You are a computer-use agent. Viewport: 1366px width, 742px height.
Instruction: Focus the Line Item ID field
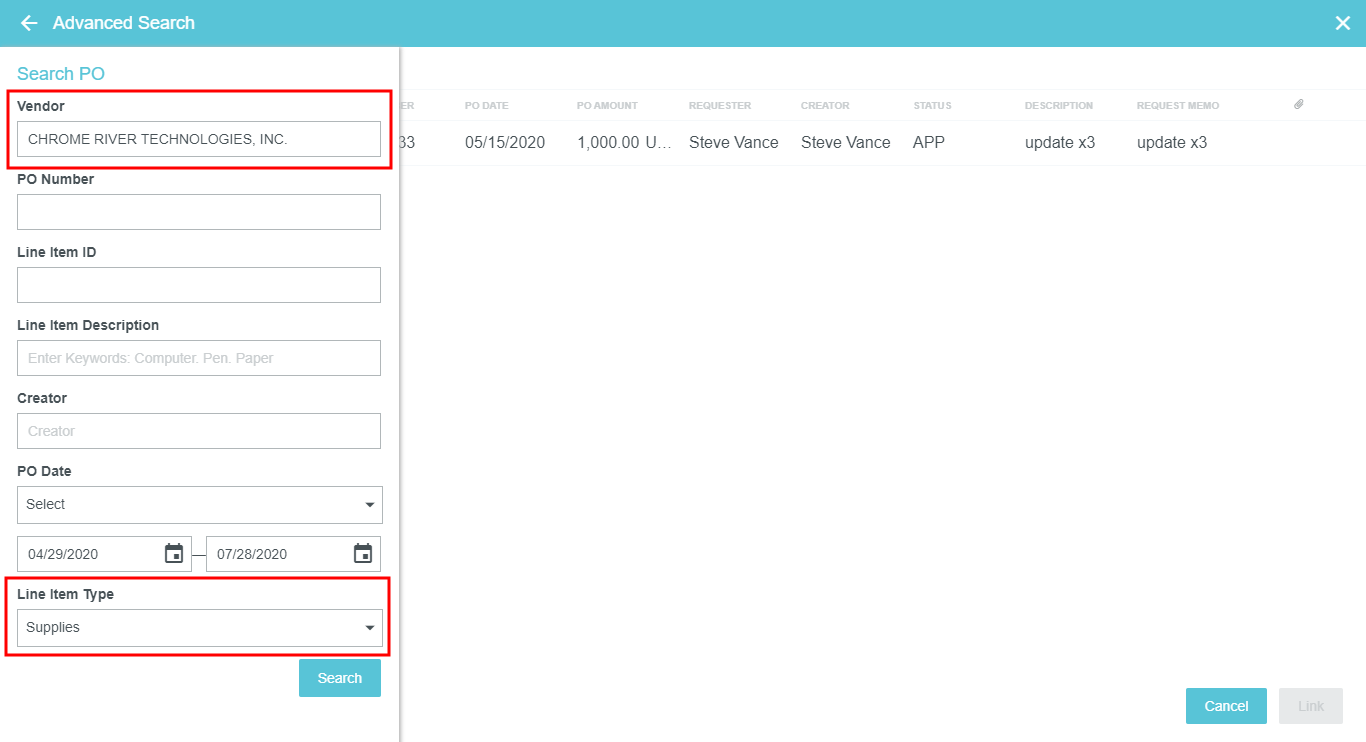tap(199, 285)
